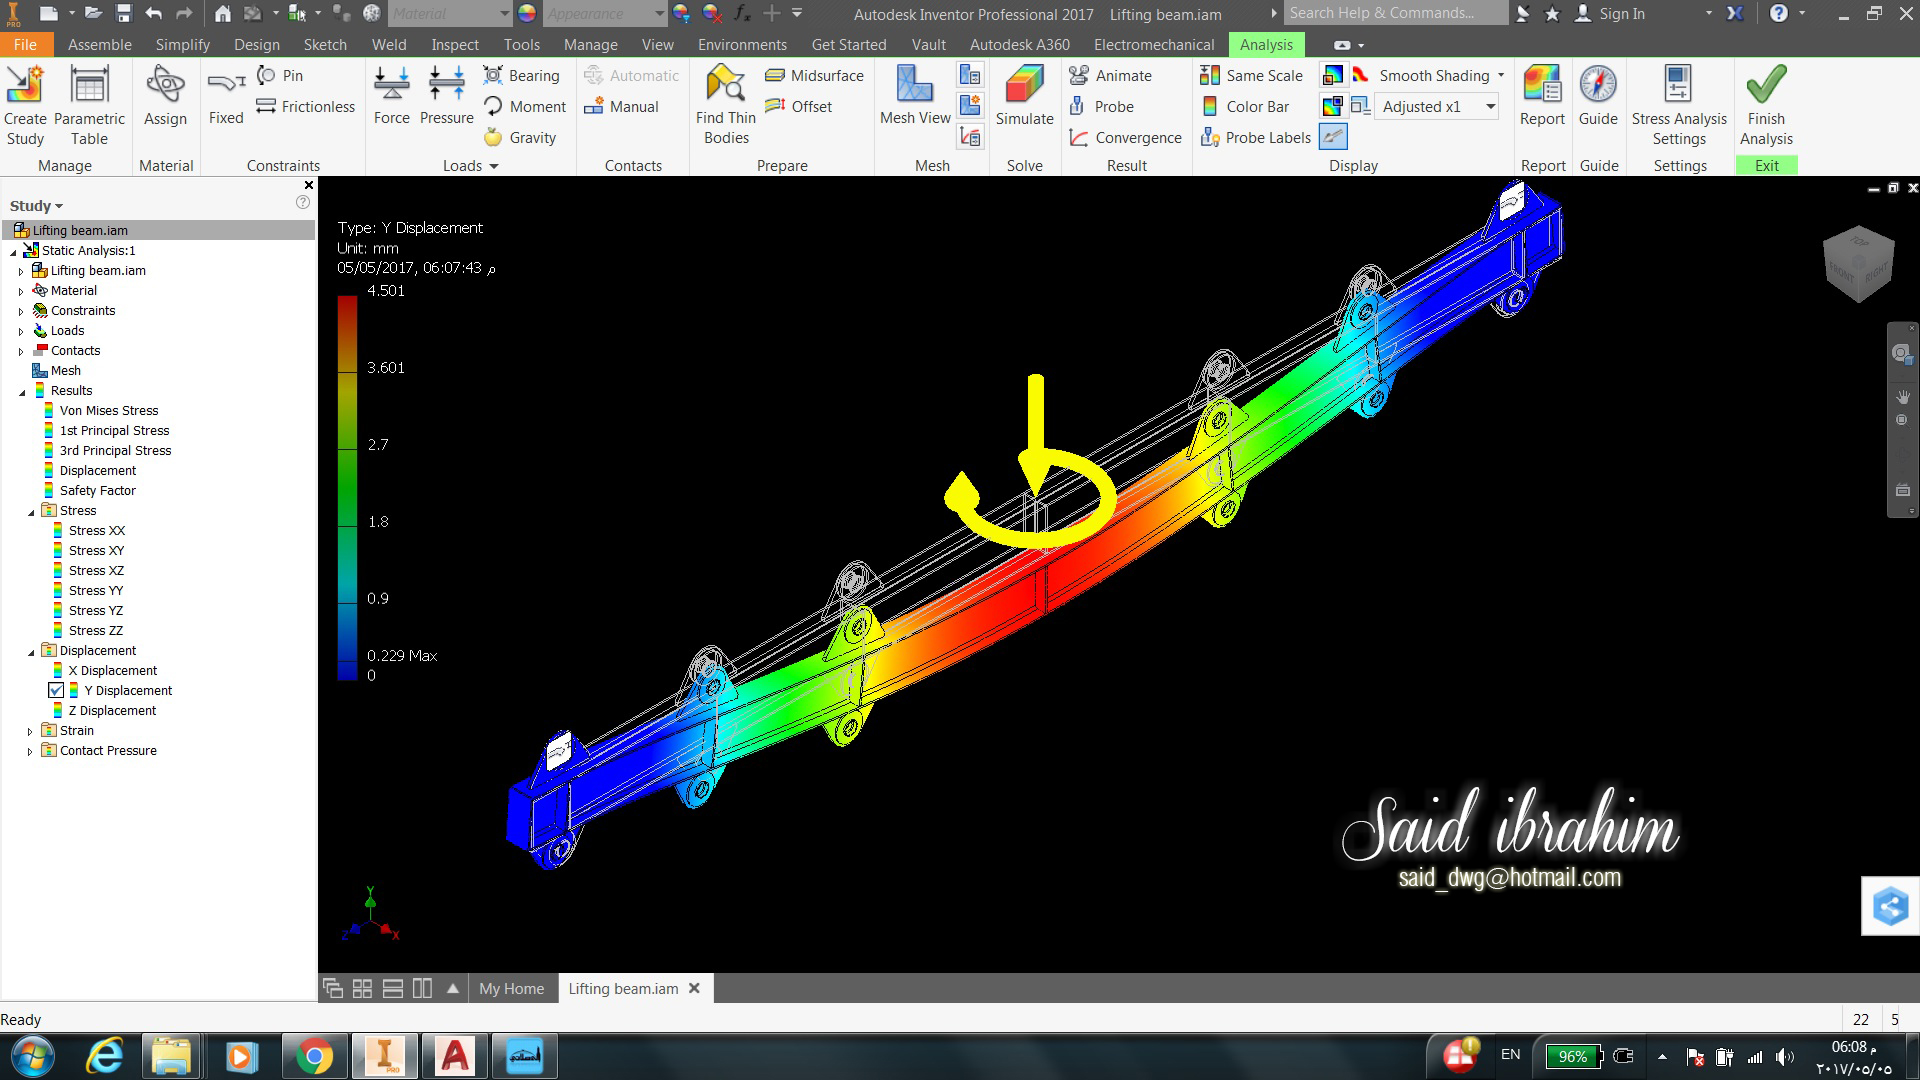Collapse the Stress results folder
The width and height of the screenshot is (1920, 1080).
[30, 511]
